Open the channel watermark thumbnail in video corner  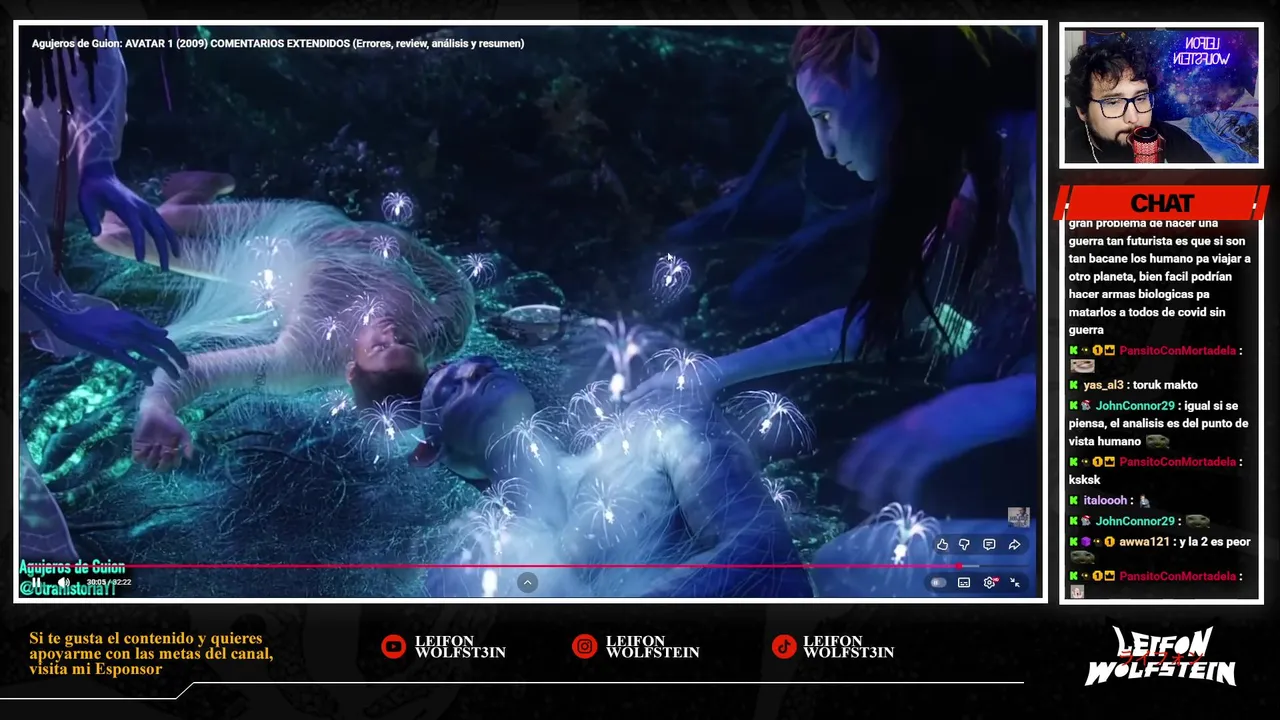1018,517
